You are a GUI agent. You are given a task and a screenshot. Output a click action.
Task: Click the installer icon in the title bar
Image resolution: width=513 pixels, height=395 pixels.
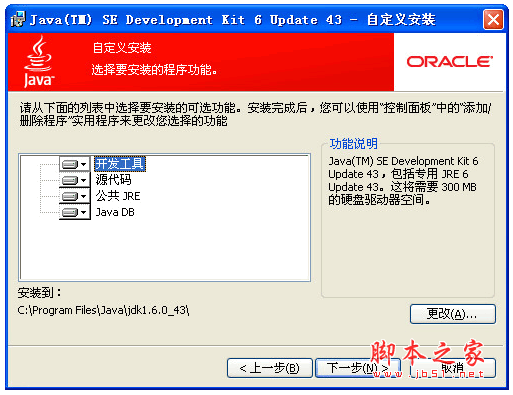tap(18, 19)
